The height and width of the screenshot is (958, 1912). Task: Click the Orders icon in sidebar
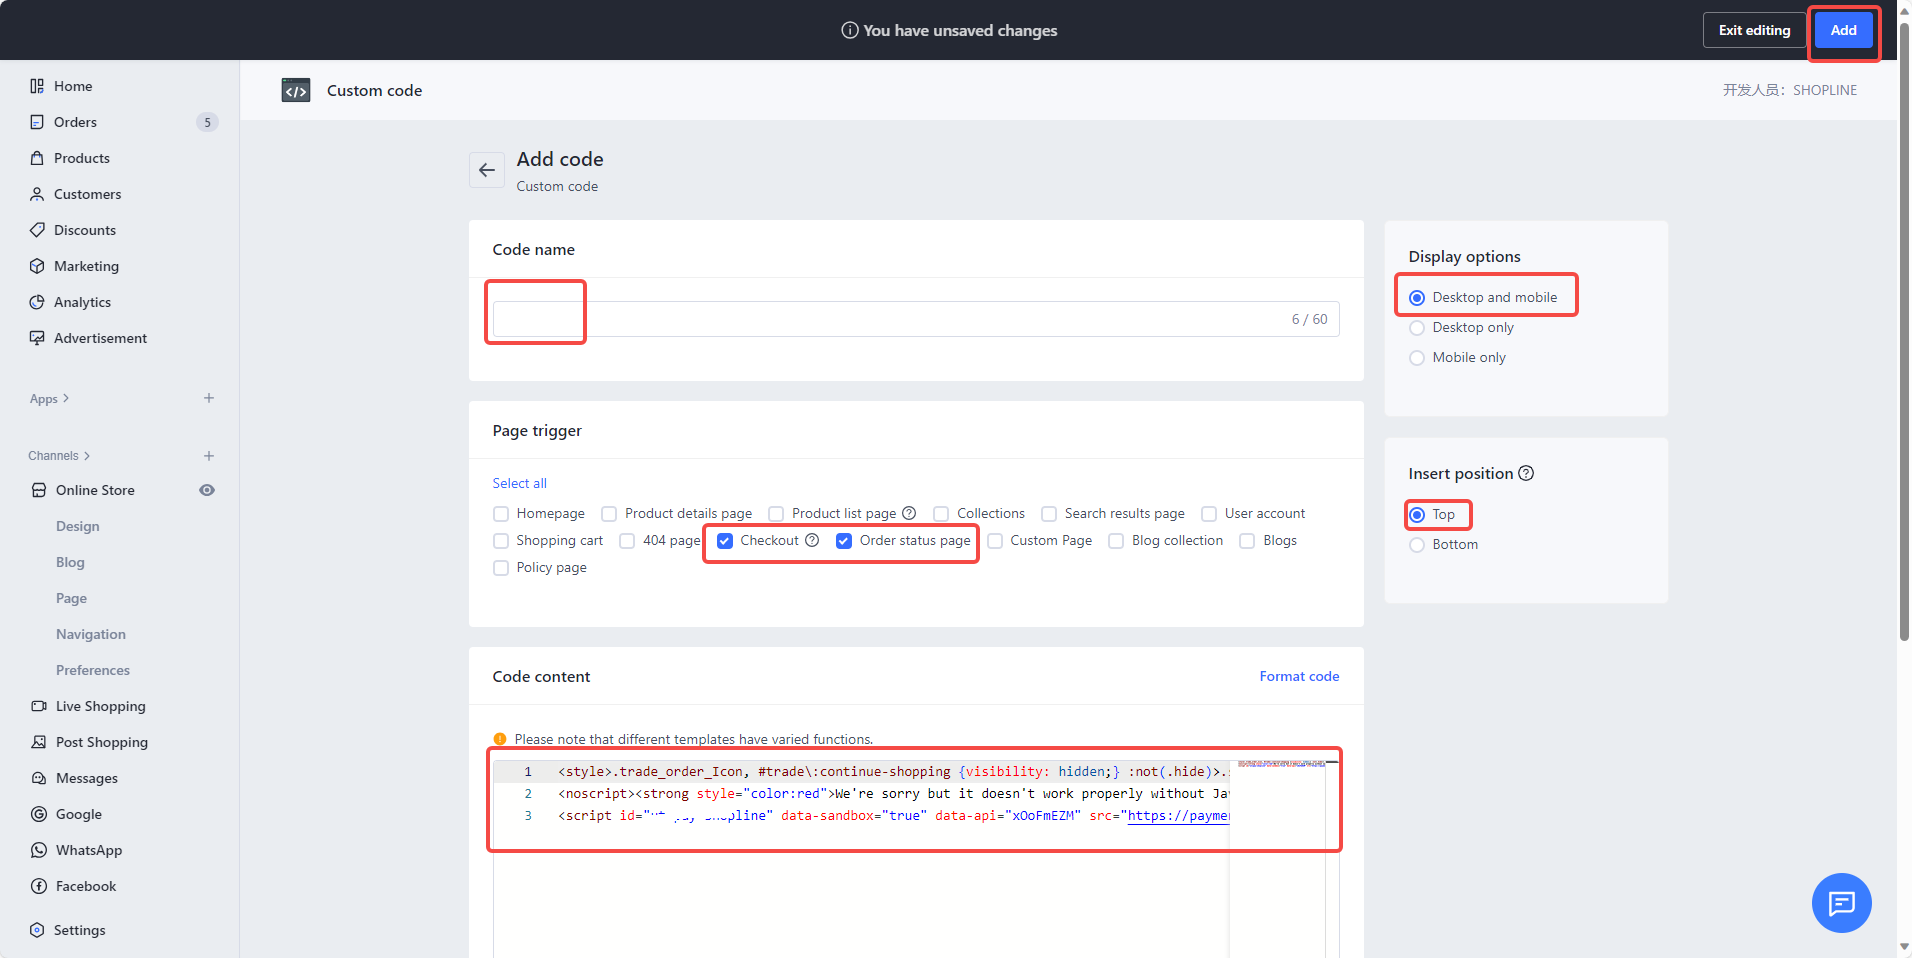(37, 122)
